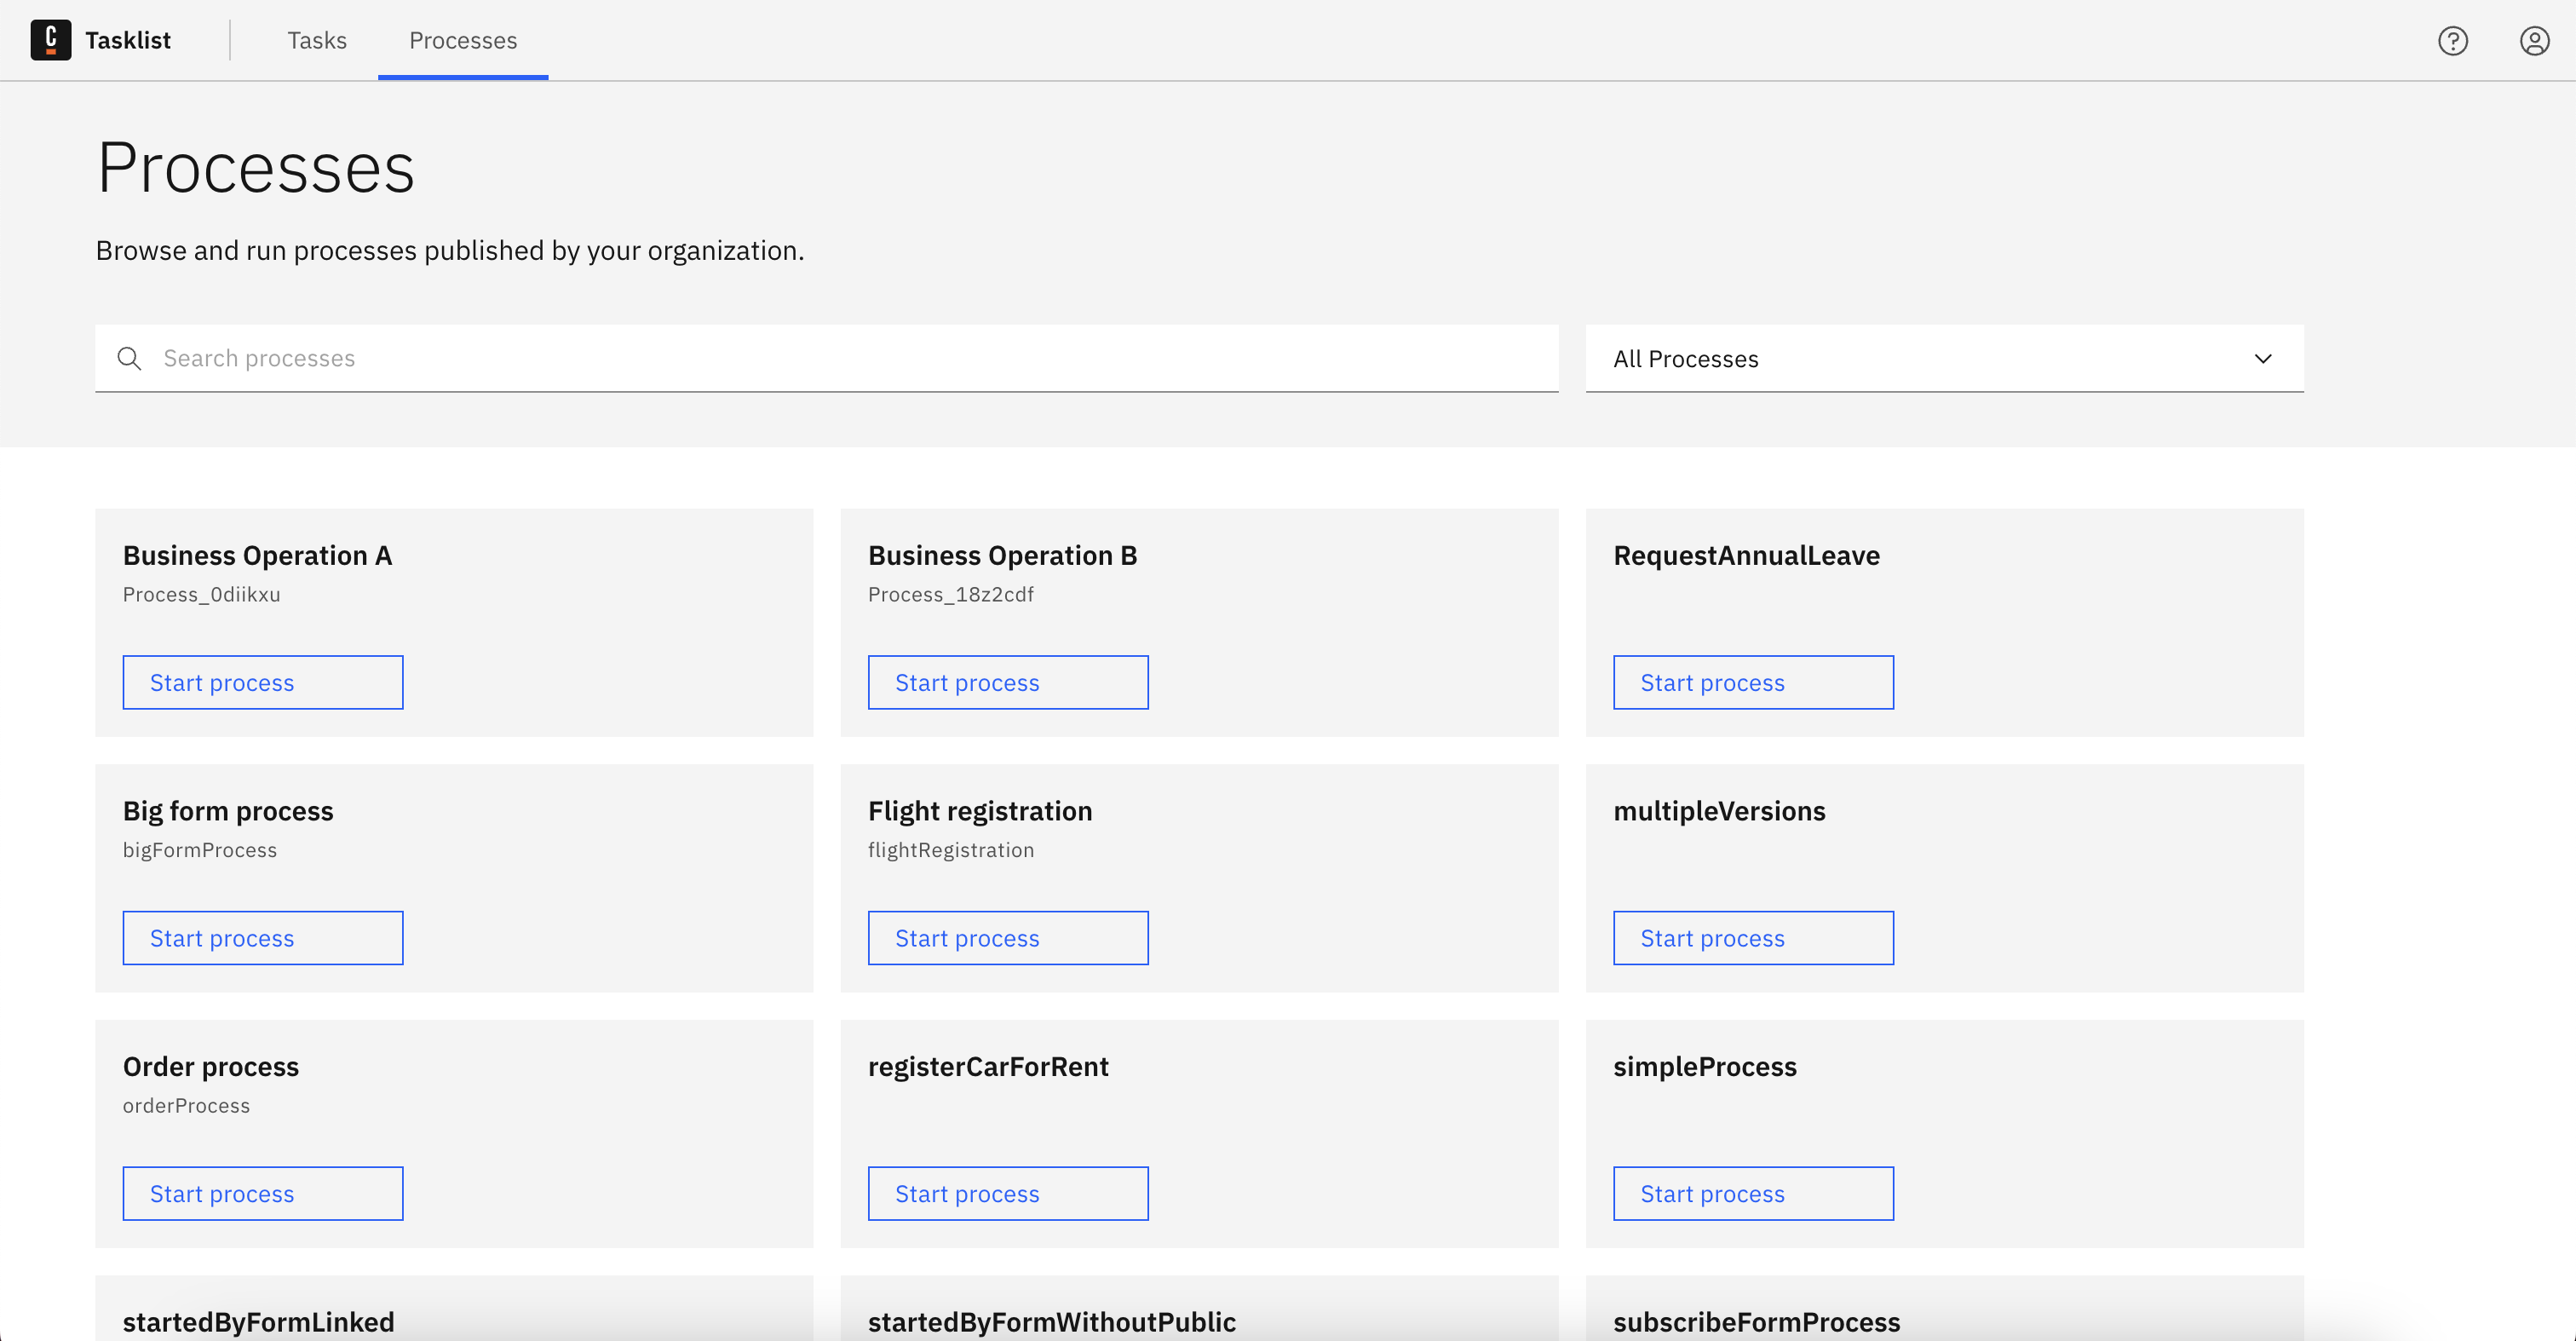
Task: Start the Flight registration process
Action: pyautogui.click(x=1007, y=937)
